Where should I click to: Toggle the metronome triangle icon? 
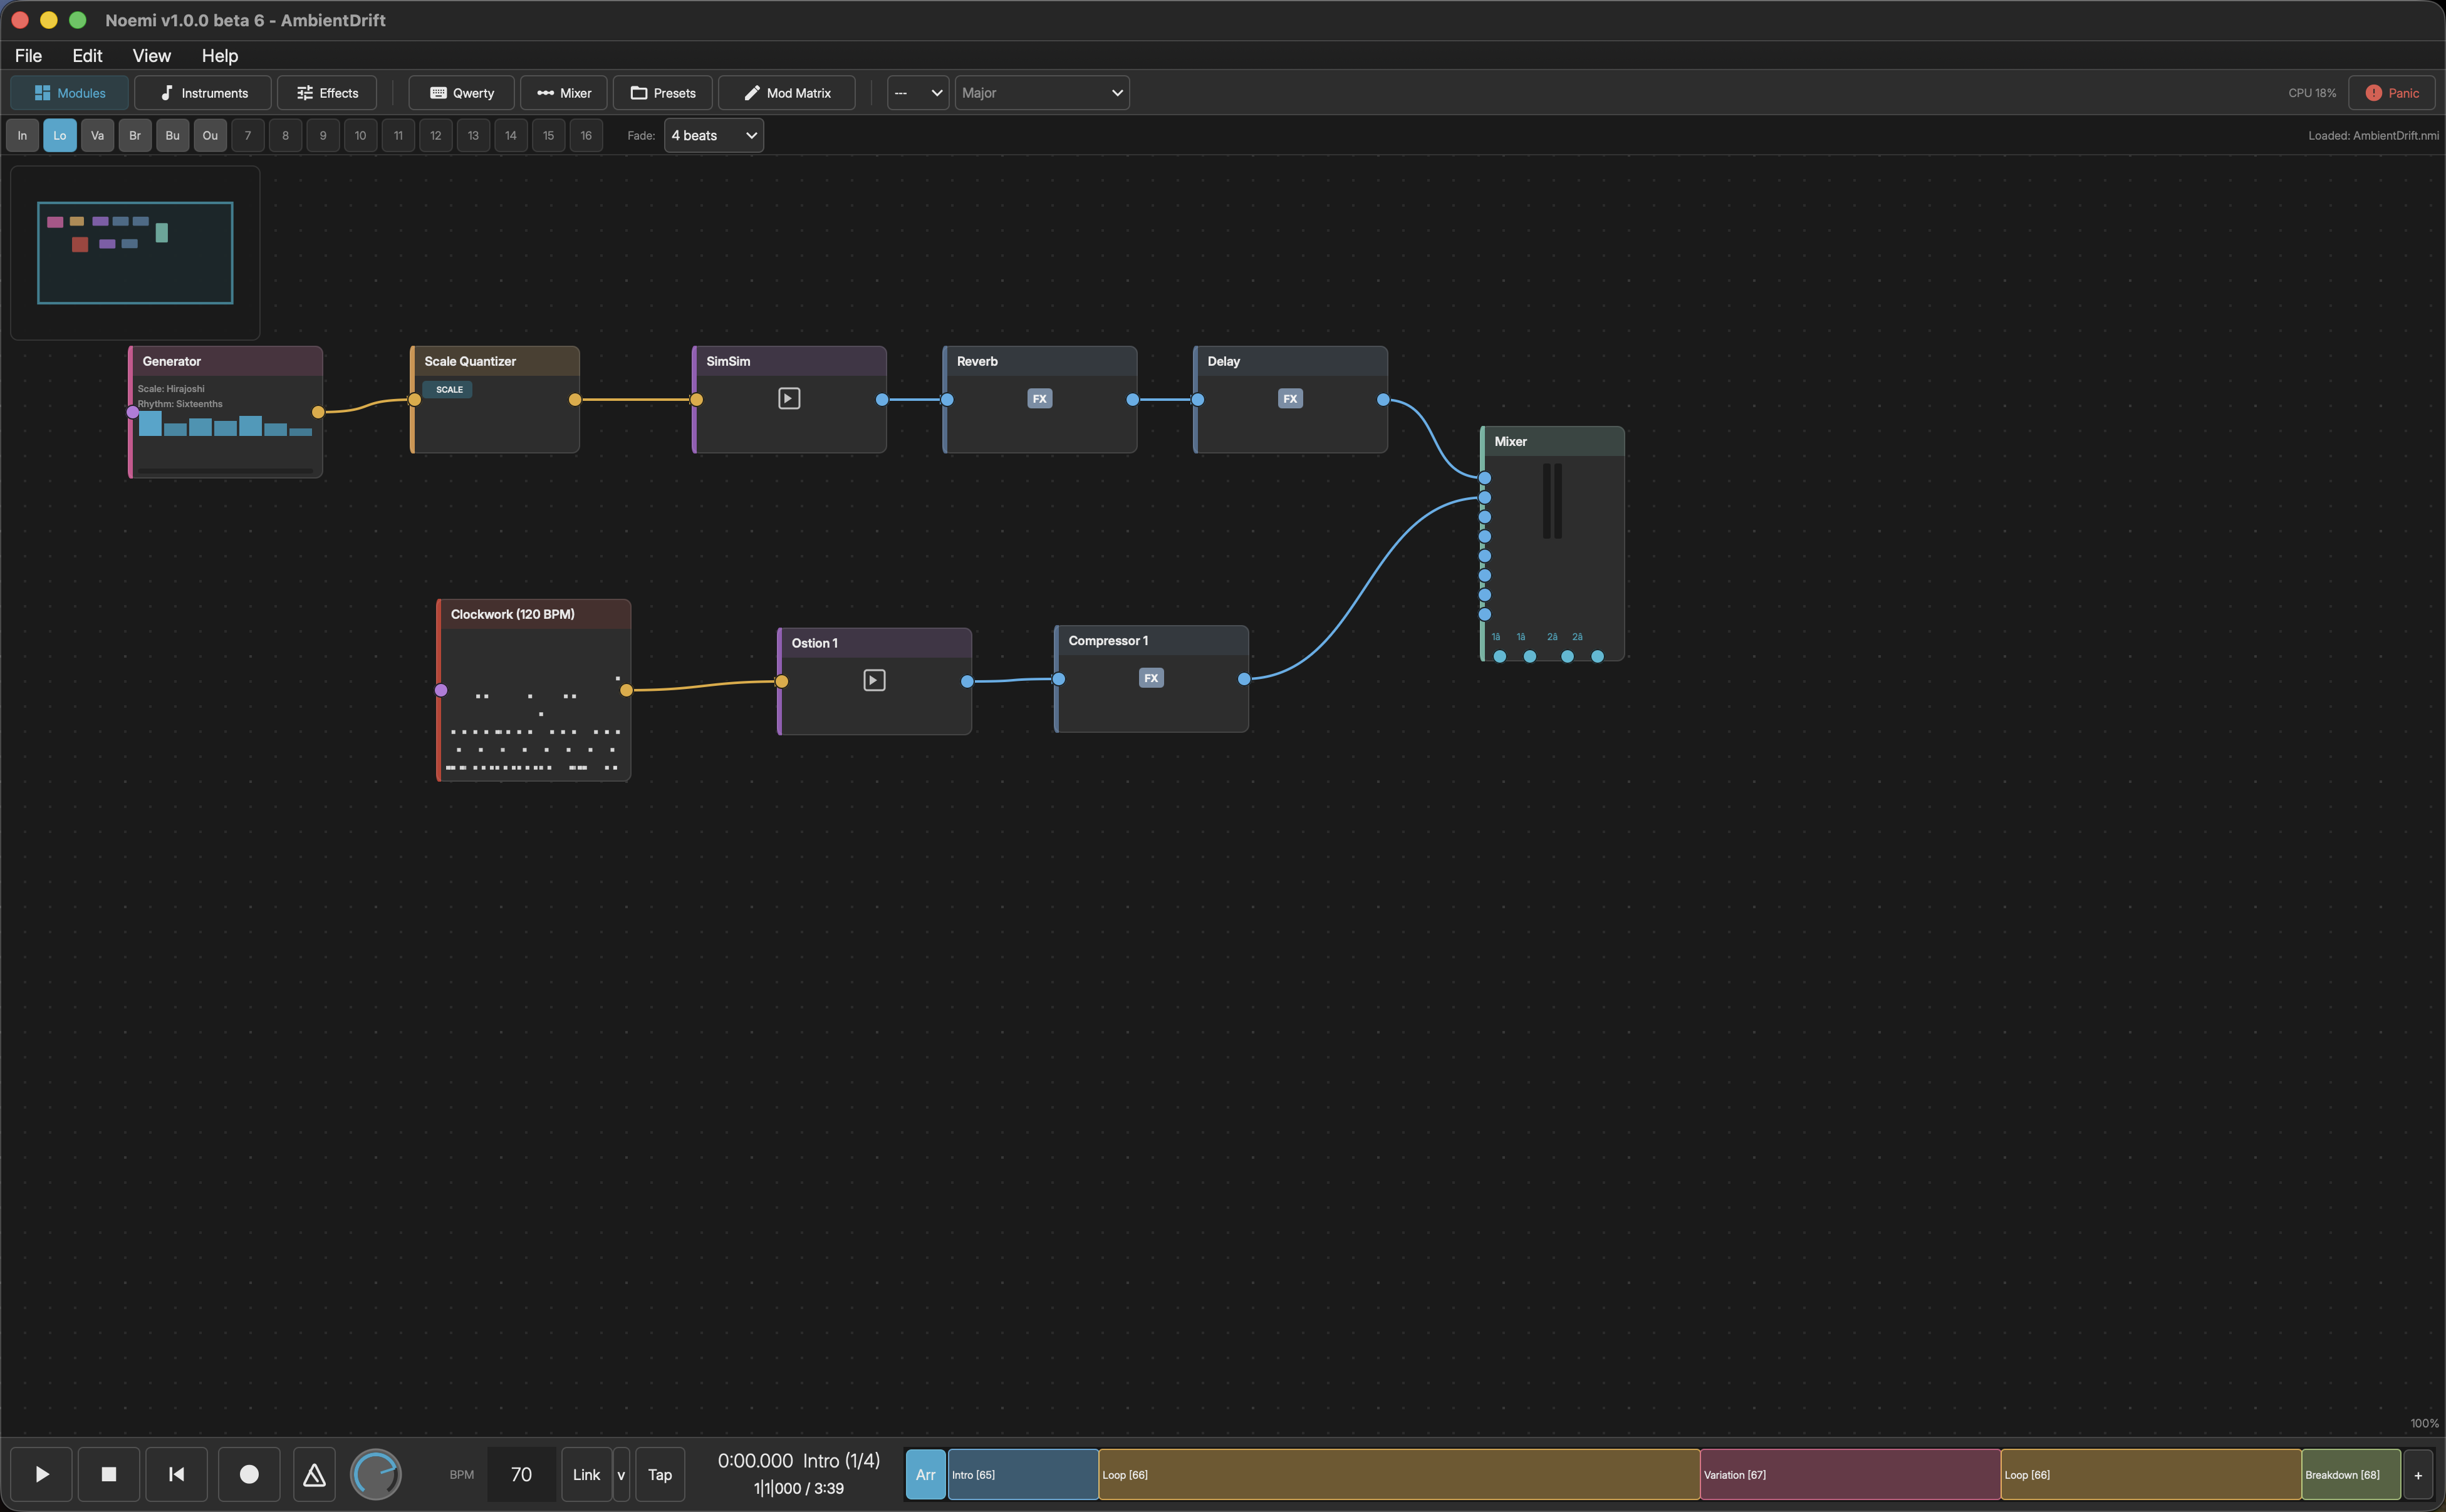314,1474
